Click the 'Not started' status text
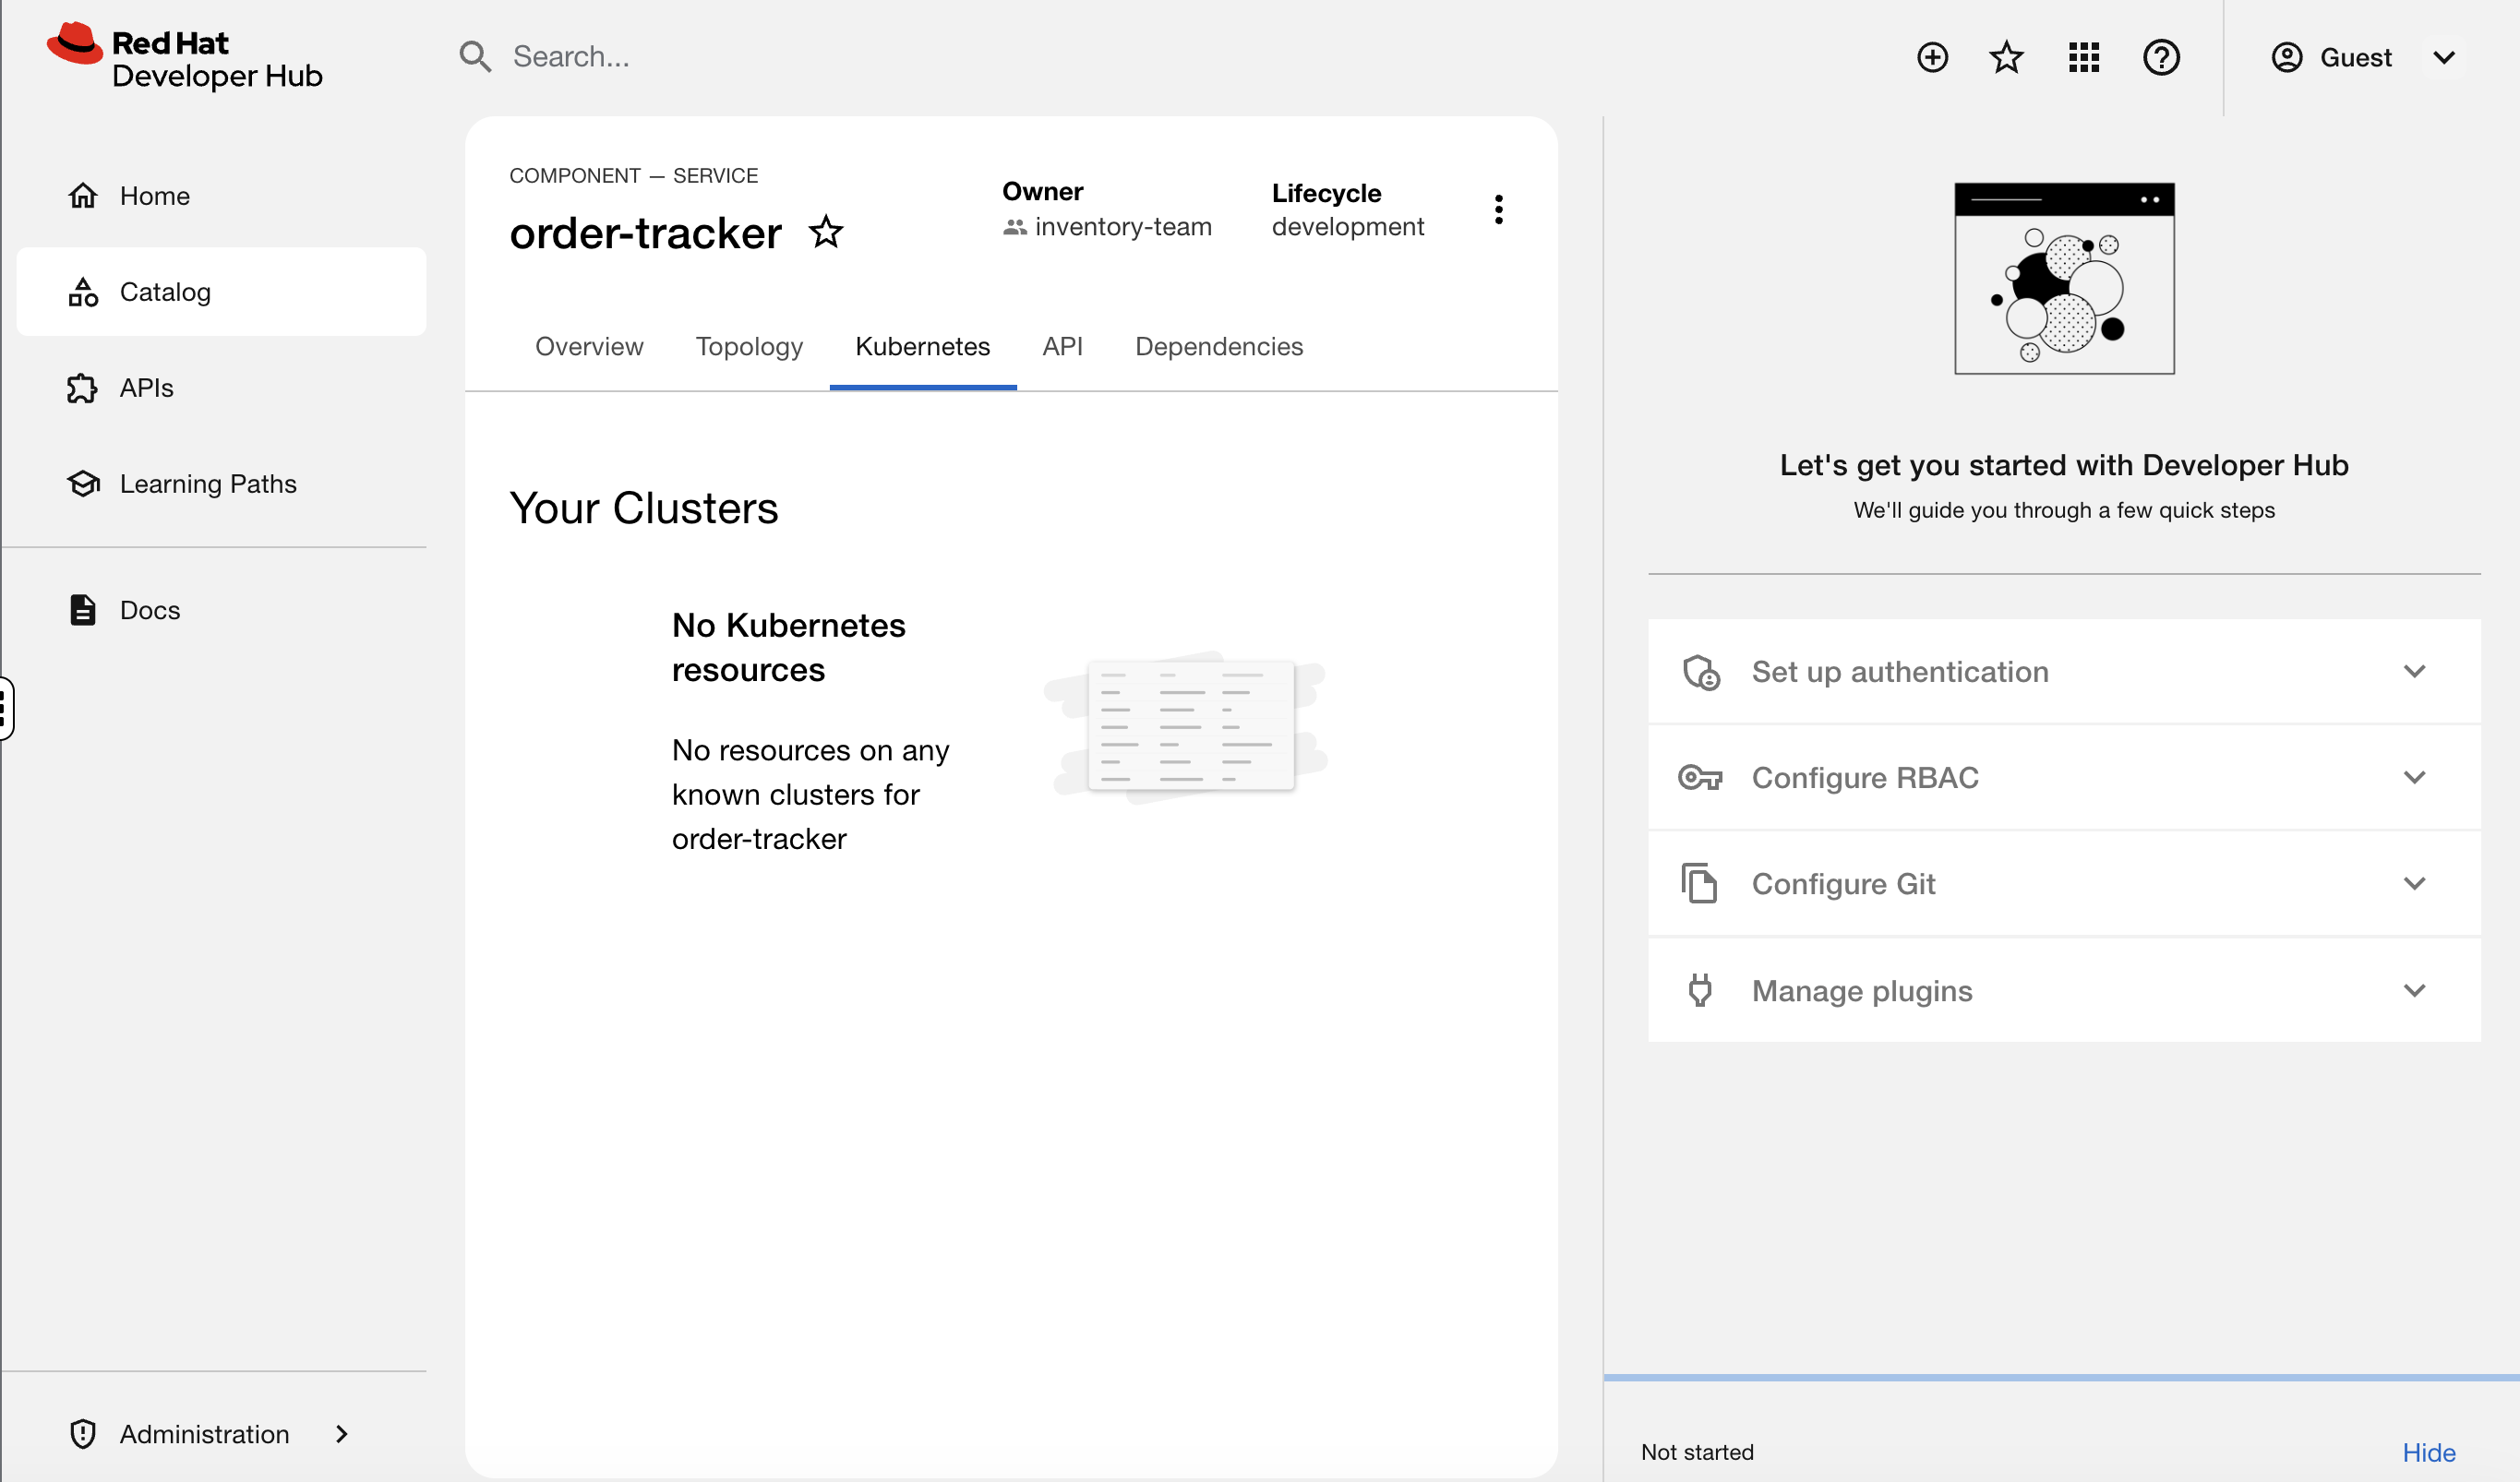The width and height of the screenshot is (2520, 1482). tap(1697, 1452)
